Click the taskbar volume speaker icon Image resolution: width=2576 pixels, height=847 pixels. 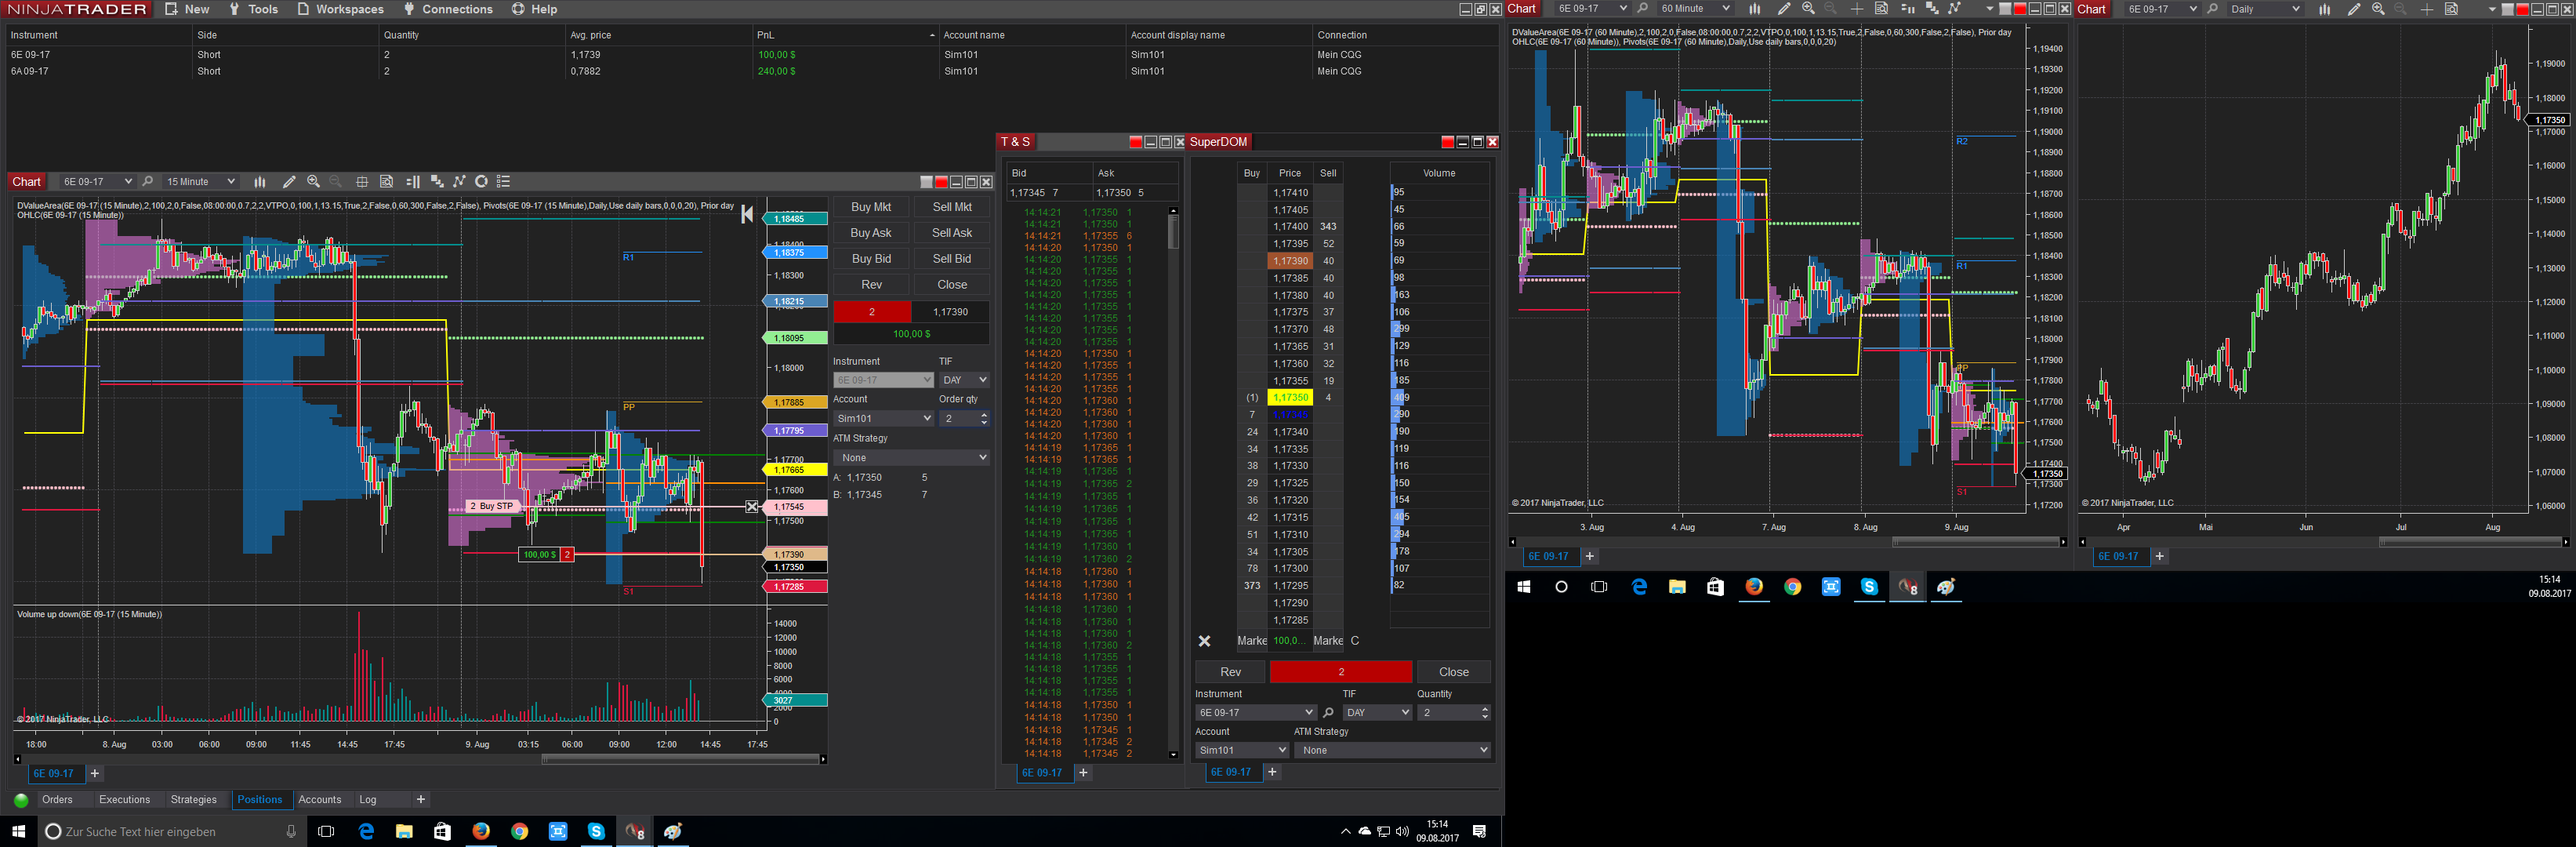(x=1402, y=832)
